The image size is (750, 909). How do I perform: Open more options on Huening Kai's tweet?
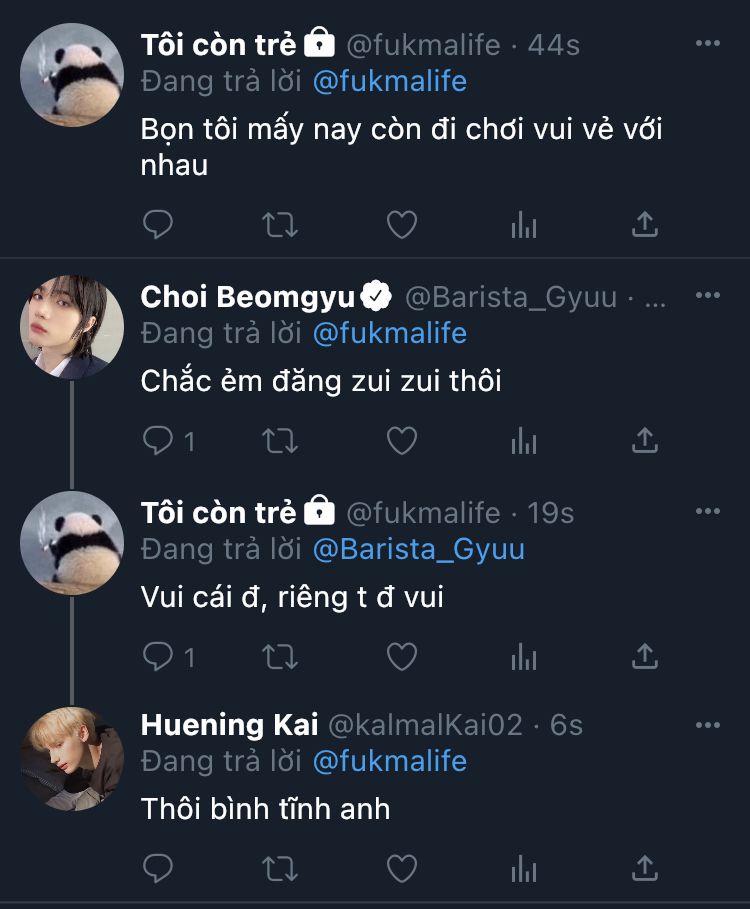[x=707, y=724]
